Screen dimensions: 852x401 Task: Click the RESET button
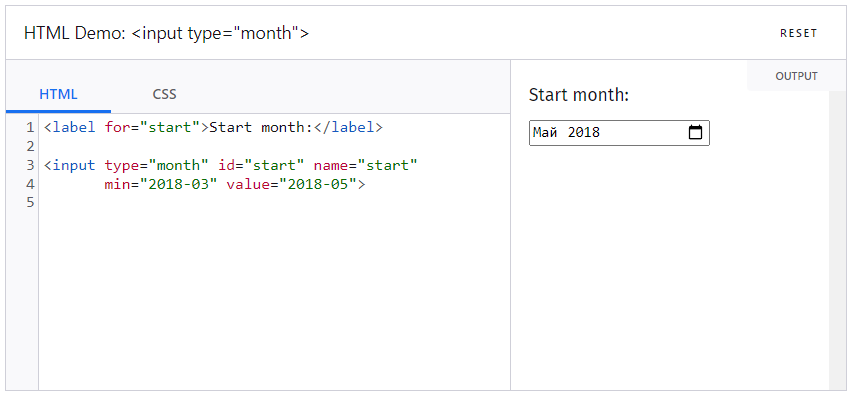(x=798, y=33)
